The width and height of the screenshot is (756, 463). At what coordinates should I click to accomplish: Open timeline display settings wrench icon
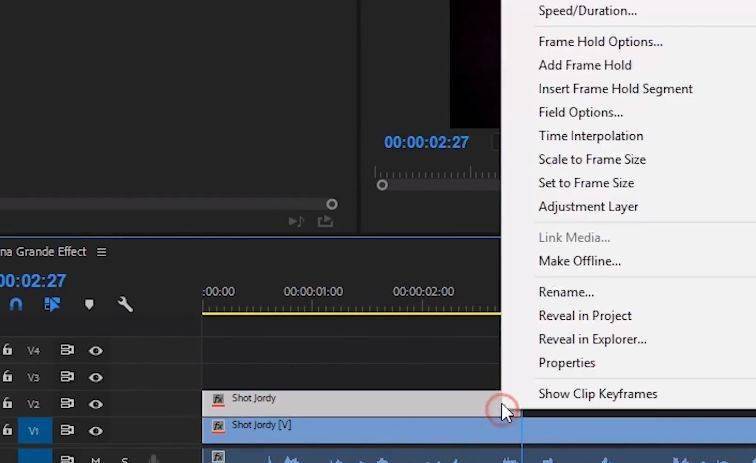tap(125, 304)
